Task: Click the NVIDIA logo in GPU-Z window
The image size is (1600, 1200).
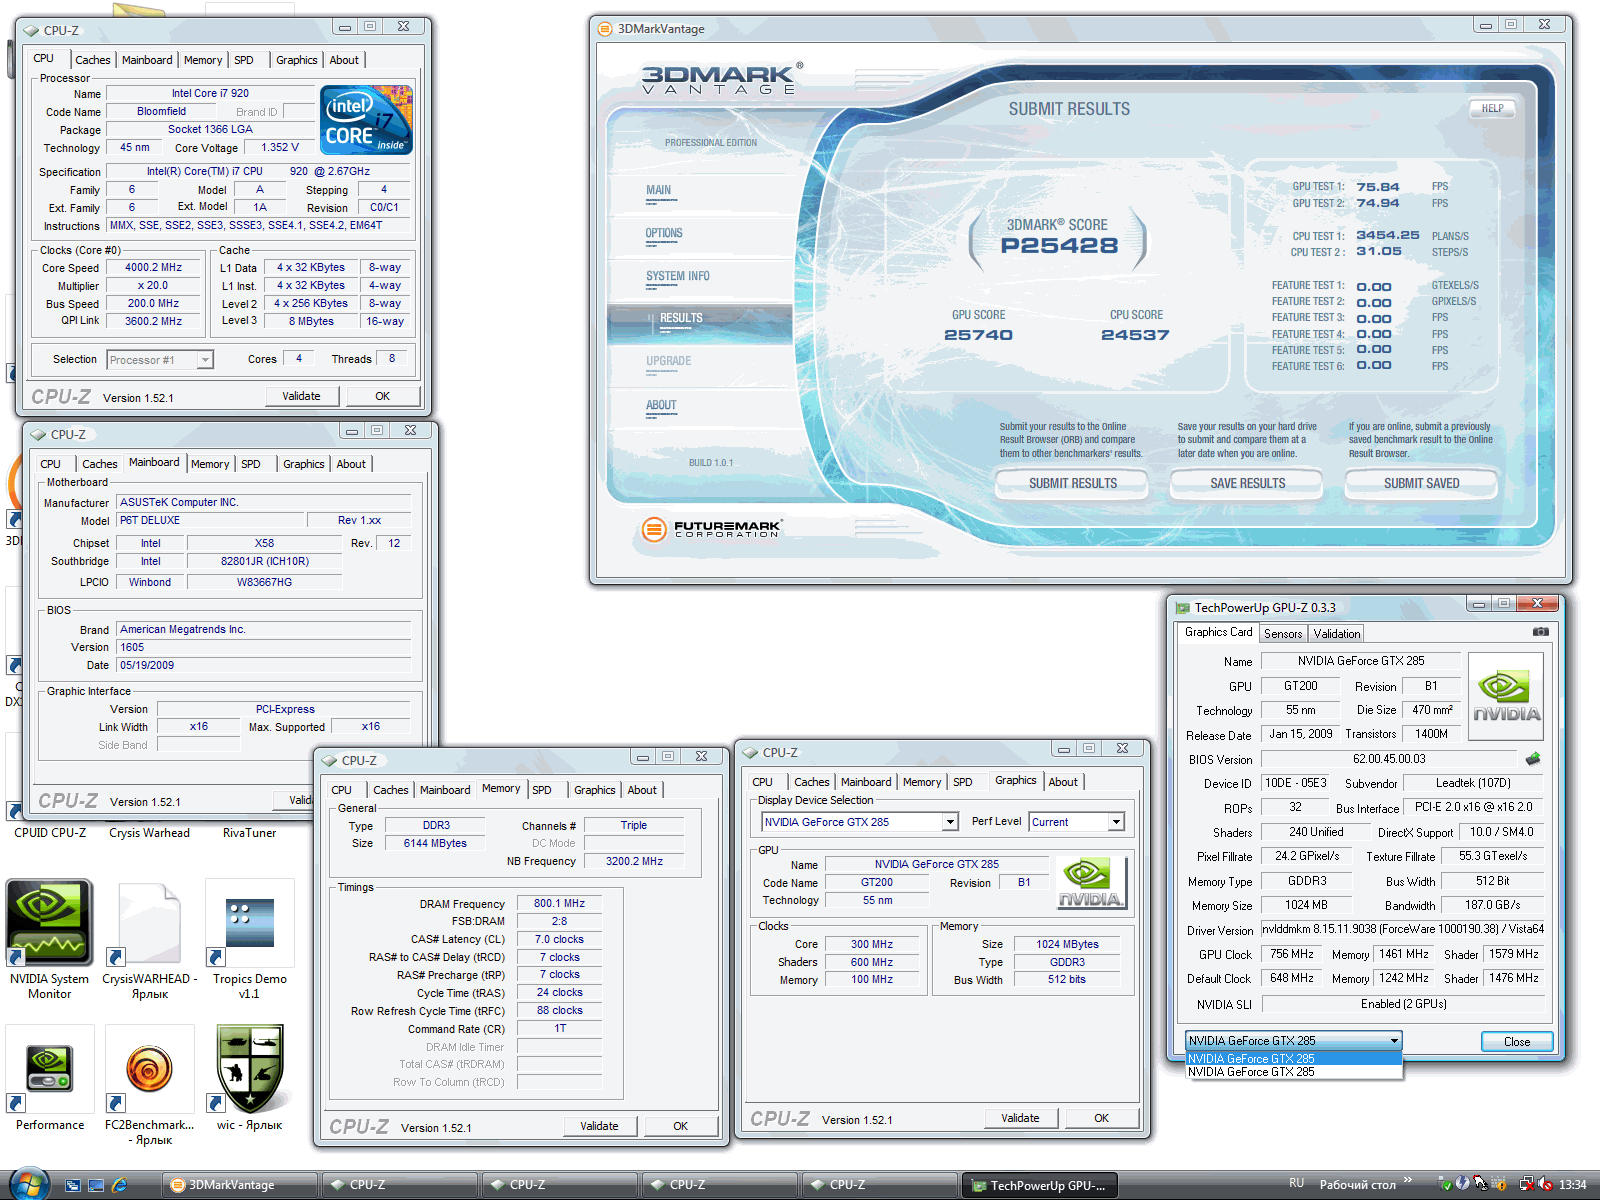Action: coord(1506,695)
